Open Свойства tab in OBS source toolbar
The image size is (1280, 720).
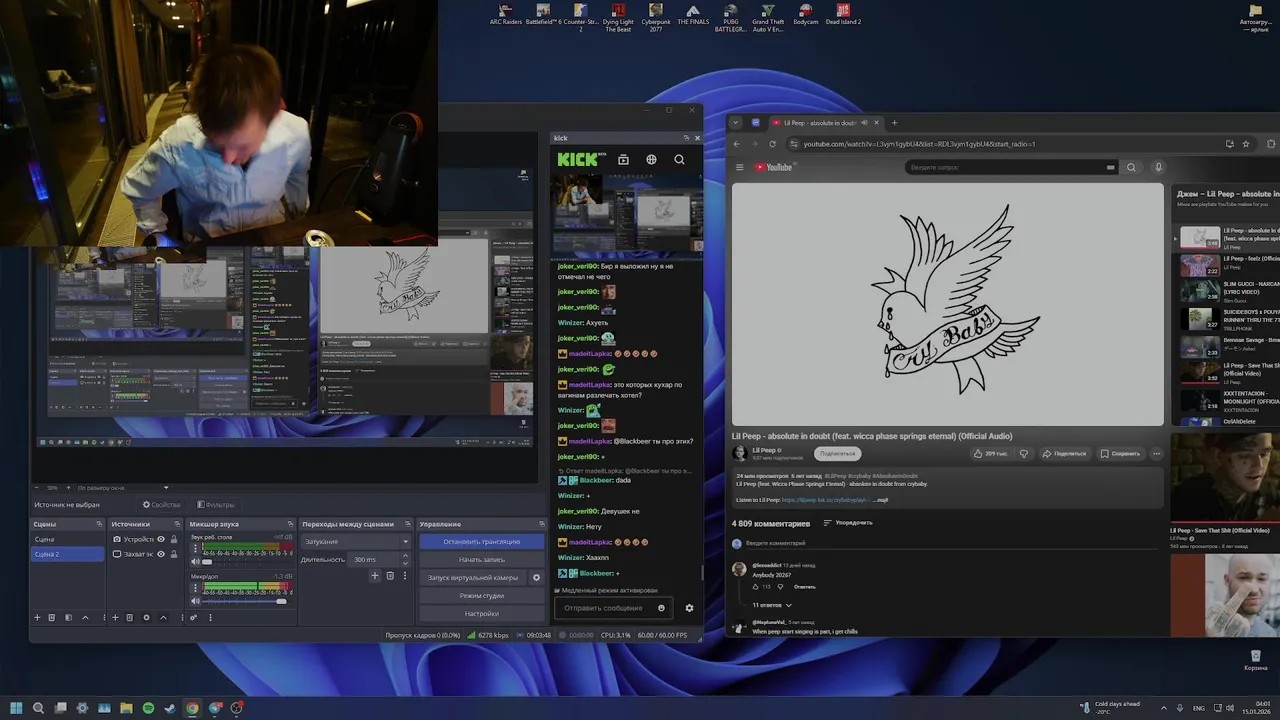point(161,505)
